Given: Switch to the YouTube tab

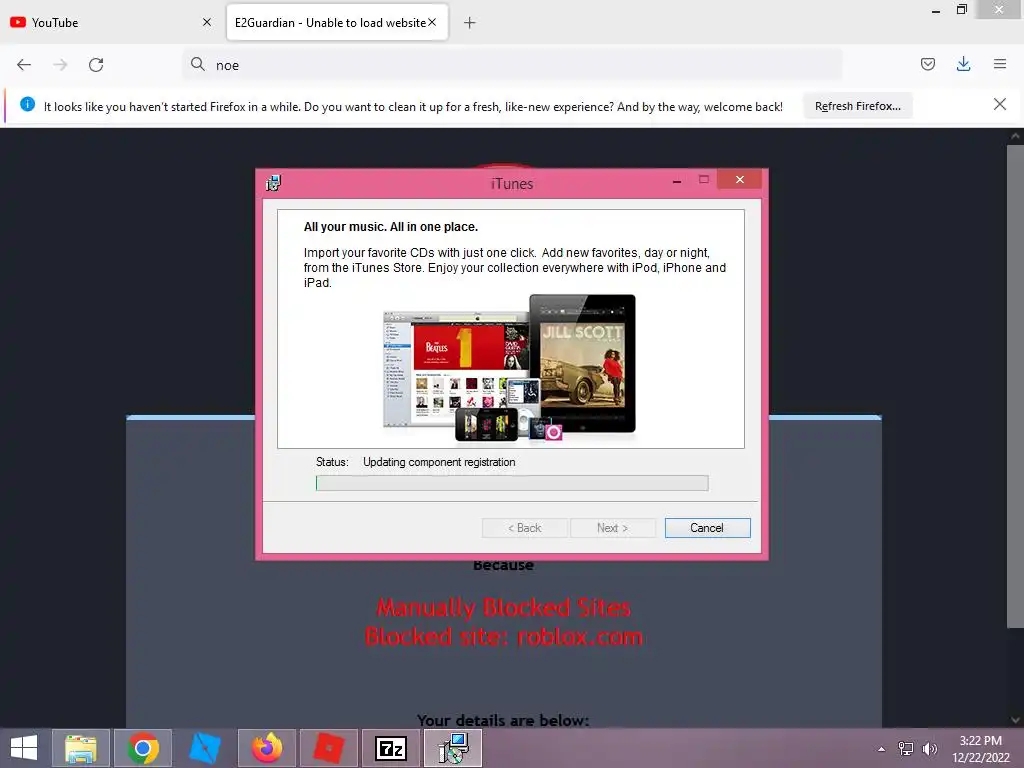Looking at the screenshot, I should 111,22.
